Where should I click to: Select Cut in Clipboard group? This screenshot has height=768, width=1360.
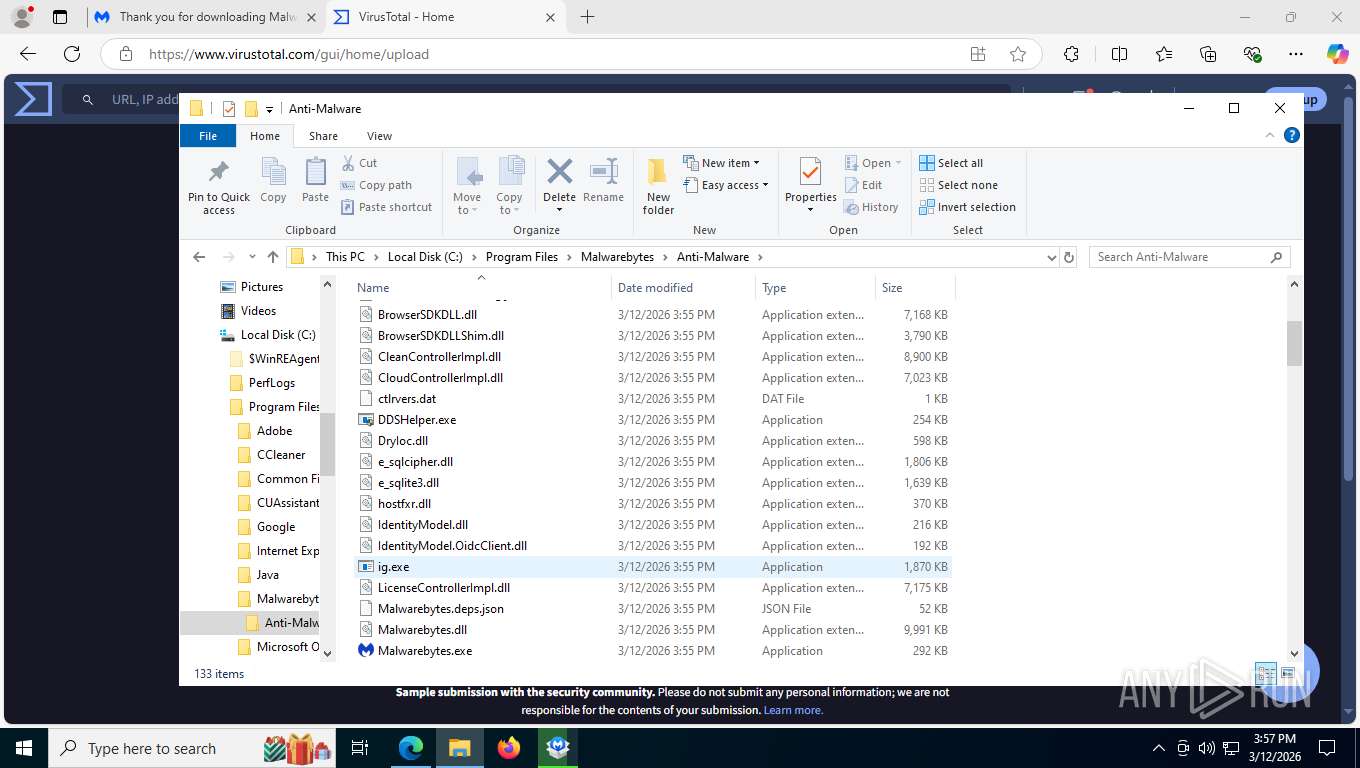(x=359, y=163)
